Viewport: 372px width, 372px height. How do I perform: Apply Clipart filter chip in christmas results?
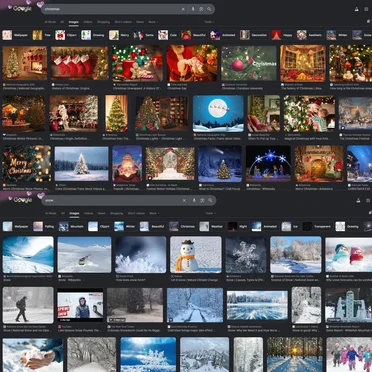(66, 35)
